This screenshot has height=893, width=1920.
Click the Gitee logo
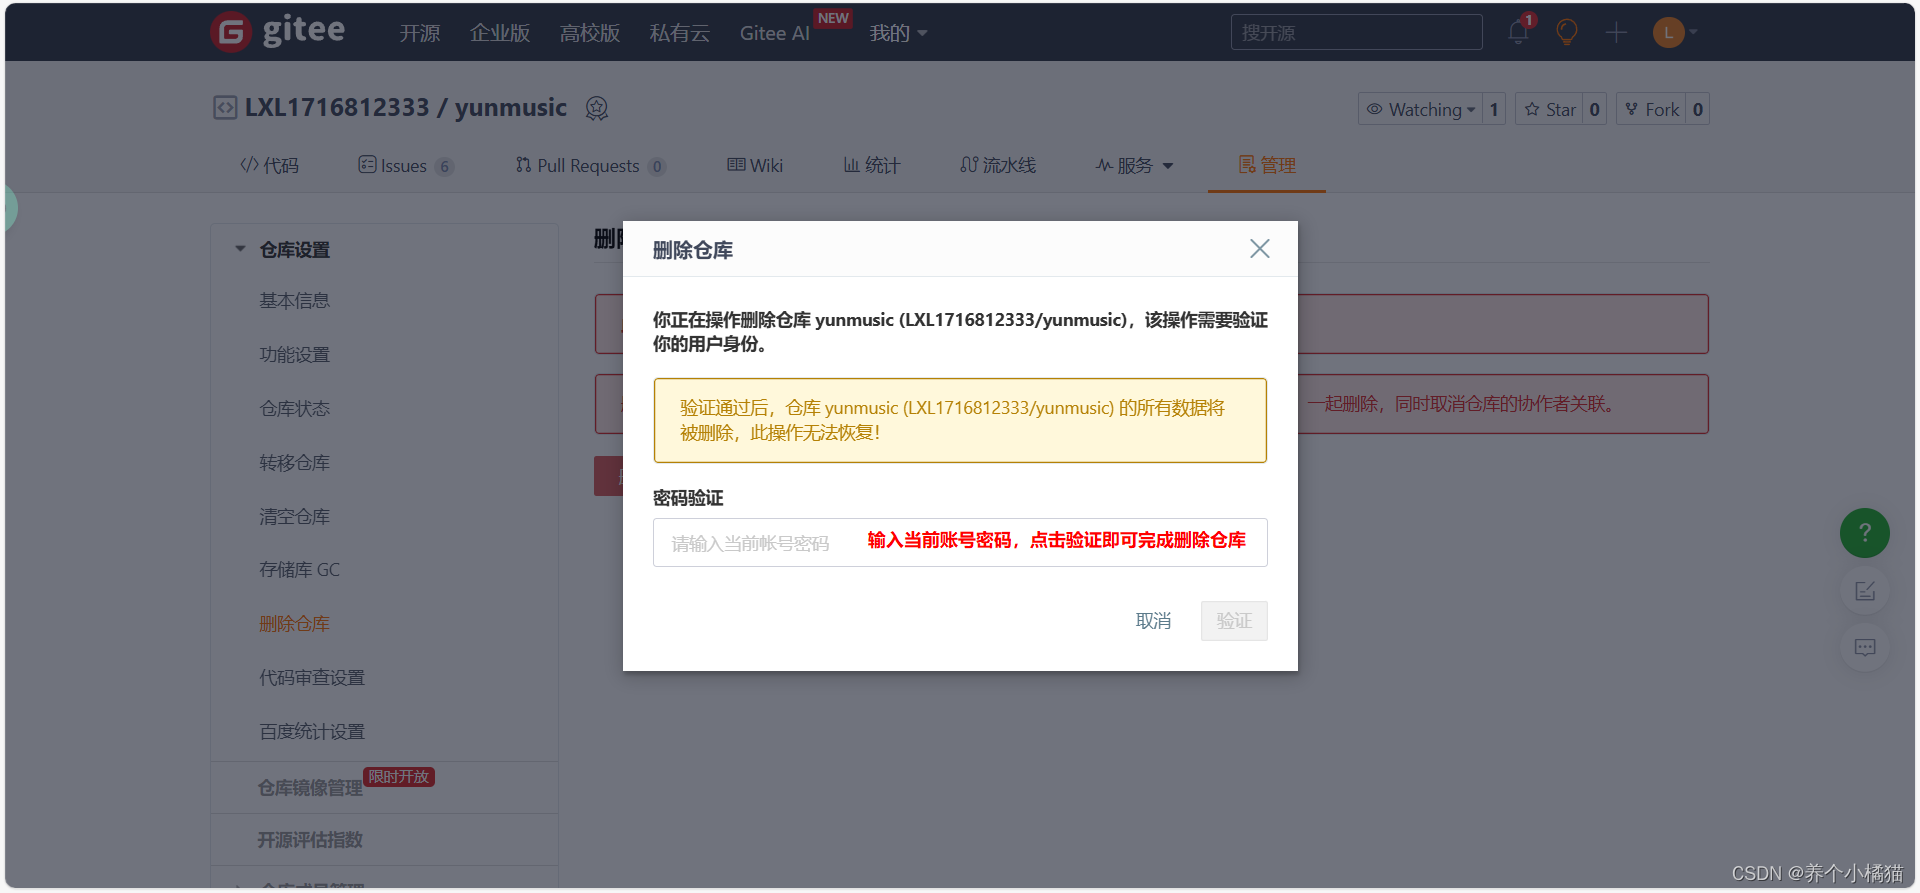[278, 31]
